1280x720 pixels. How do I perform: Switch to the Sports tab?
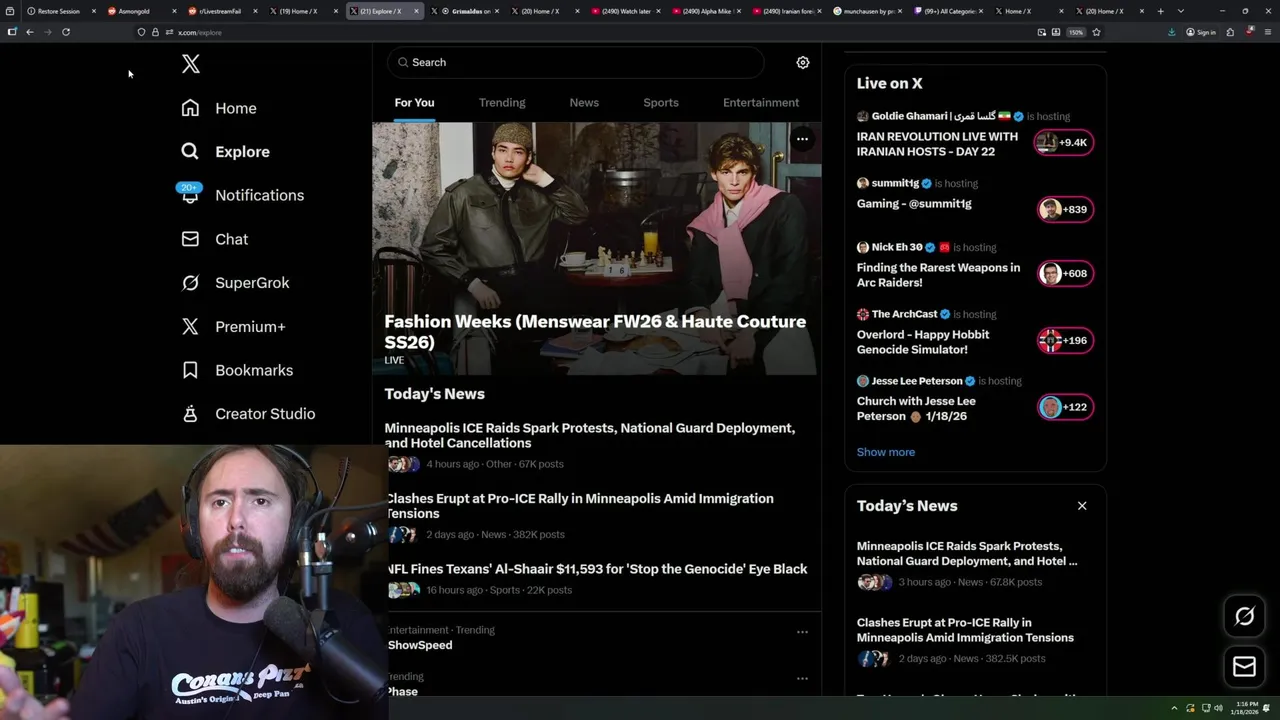(661, 103)
